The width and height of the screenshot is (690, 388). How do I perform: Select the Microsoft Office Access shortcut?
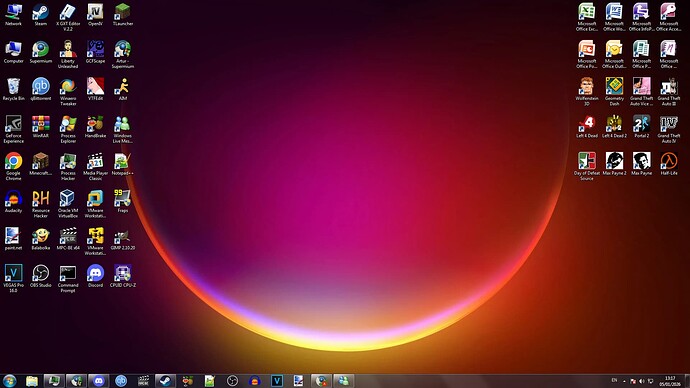(668, 18)
